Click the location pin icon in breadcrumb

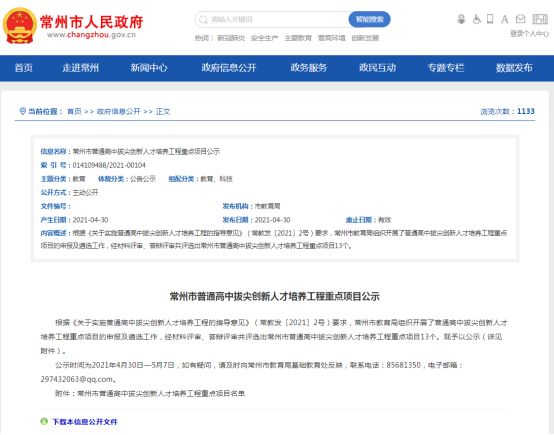[x=22, y=111]
